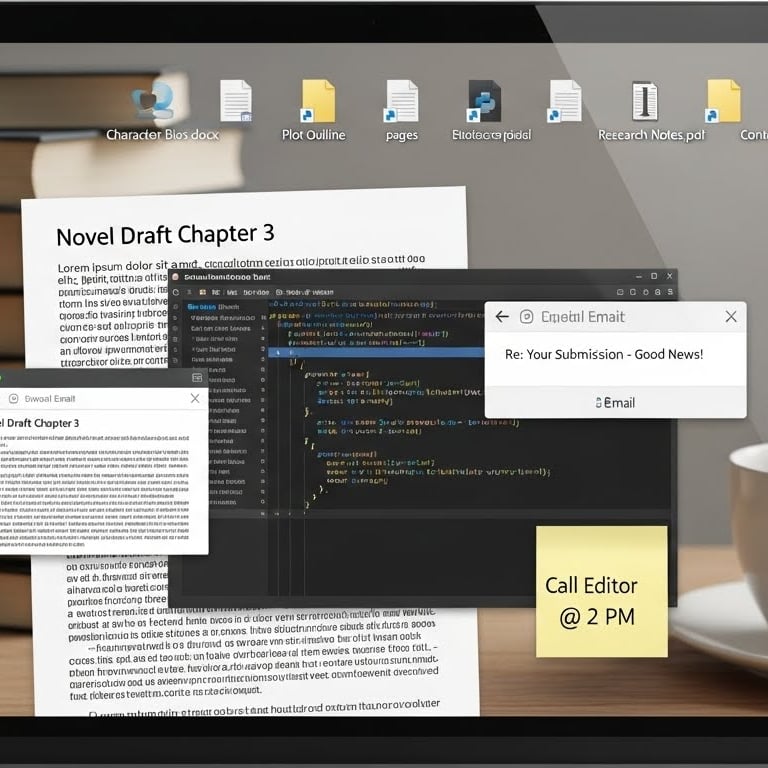Viewport: 768px width, 768px height.
Task: Click the topmost activity bar icon in code editor
Action: (x=176, y=307)
